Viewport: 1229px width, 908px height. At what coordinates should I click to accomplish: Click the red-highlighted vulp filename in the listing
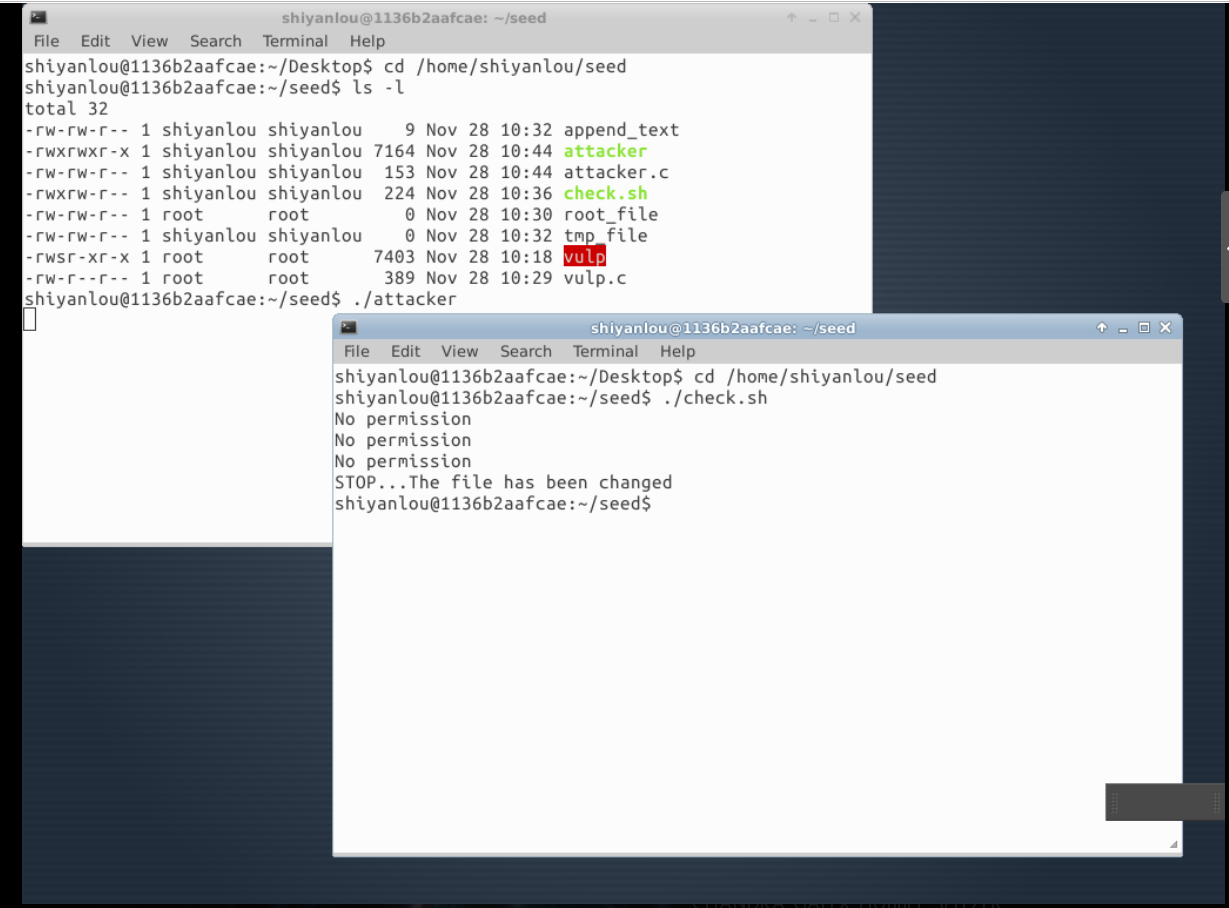pyautogui.click(x=584, y=257)
